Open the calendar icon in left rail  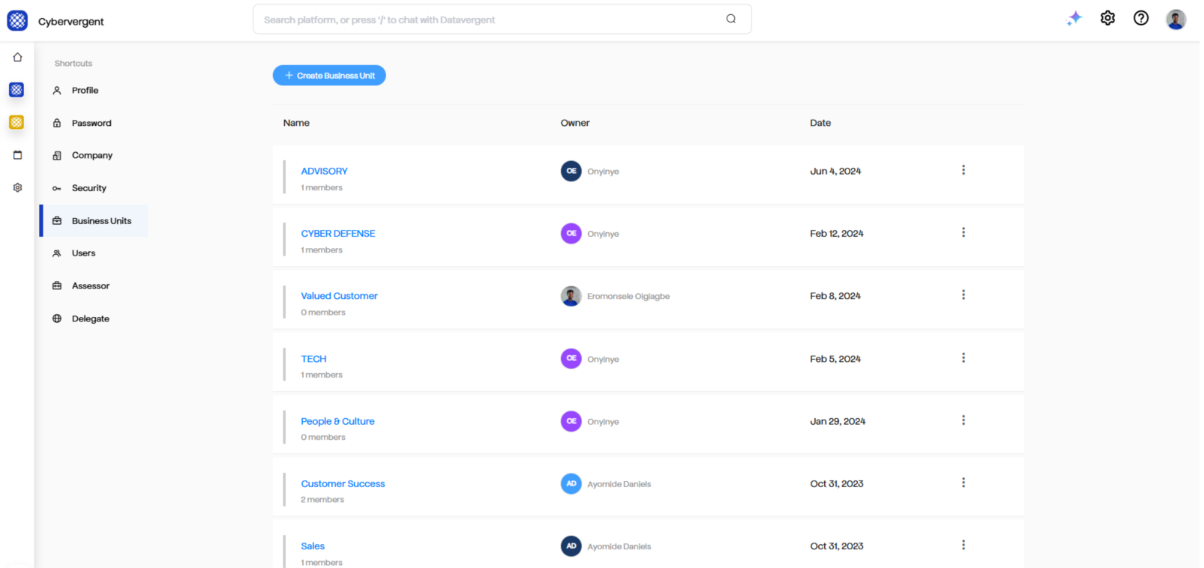[17, 155]
